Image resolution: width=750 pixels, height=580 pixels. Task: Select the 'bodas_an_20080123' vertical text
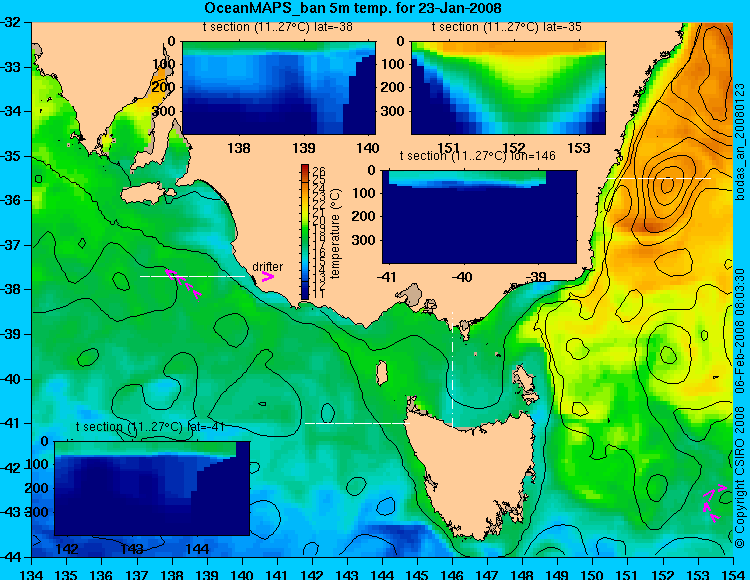pos(740,142)
